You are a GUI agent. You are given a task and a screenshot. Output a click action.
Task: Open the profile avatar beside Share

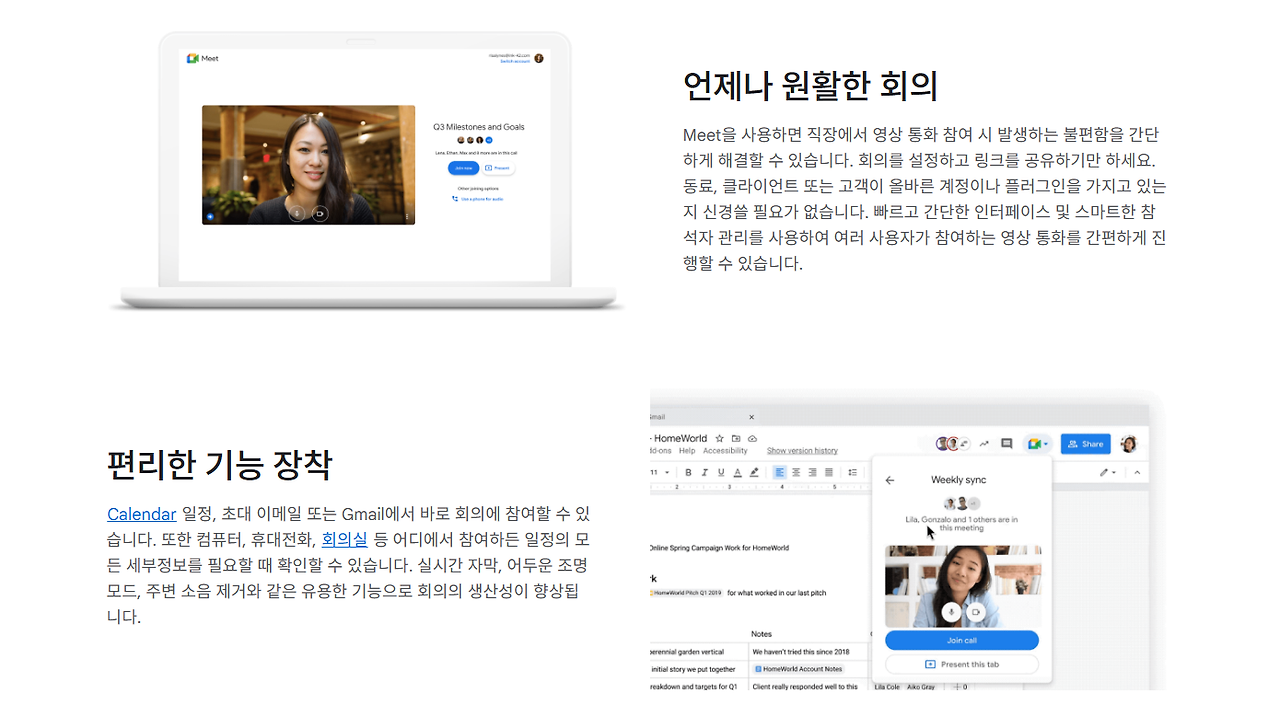pyautogui.click(x=1129, y=443)
